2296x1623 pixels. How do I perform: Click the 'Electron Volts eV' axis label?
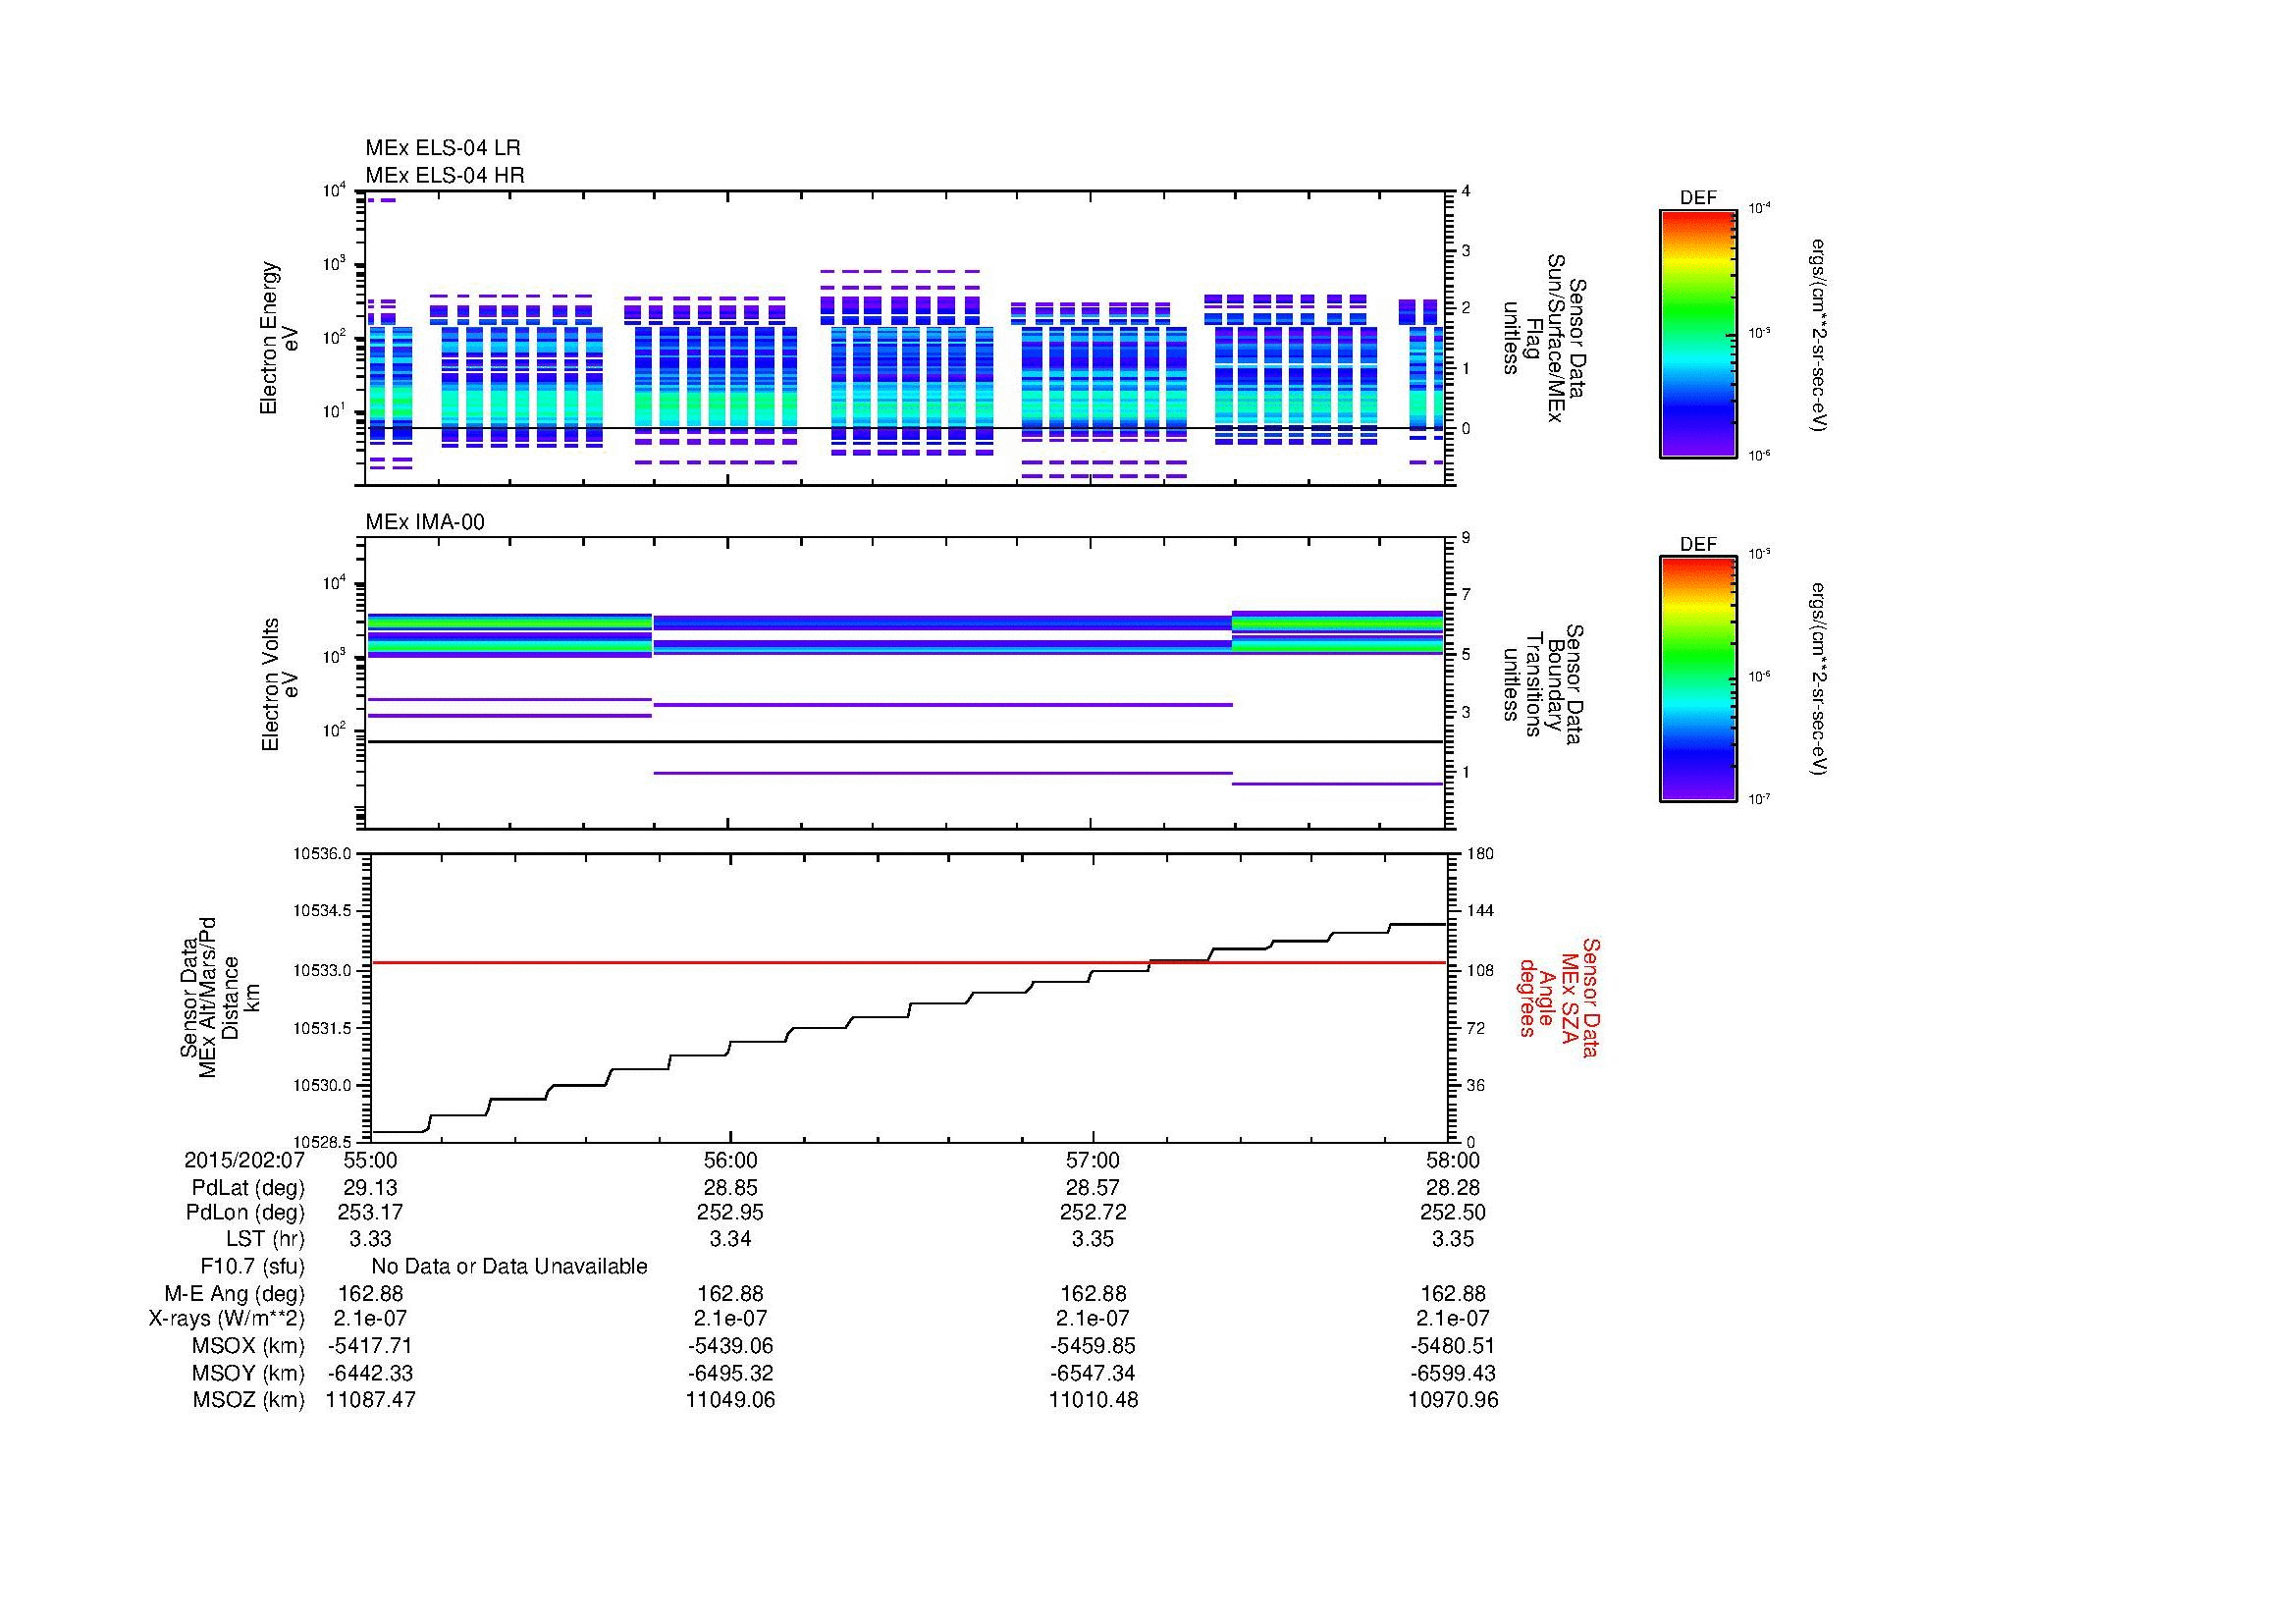[279, 684]
